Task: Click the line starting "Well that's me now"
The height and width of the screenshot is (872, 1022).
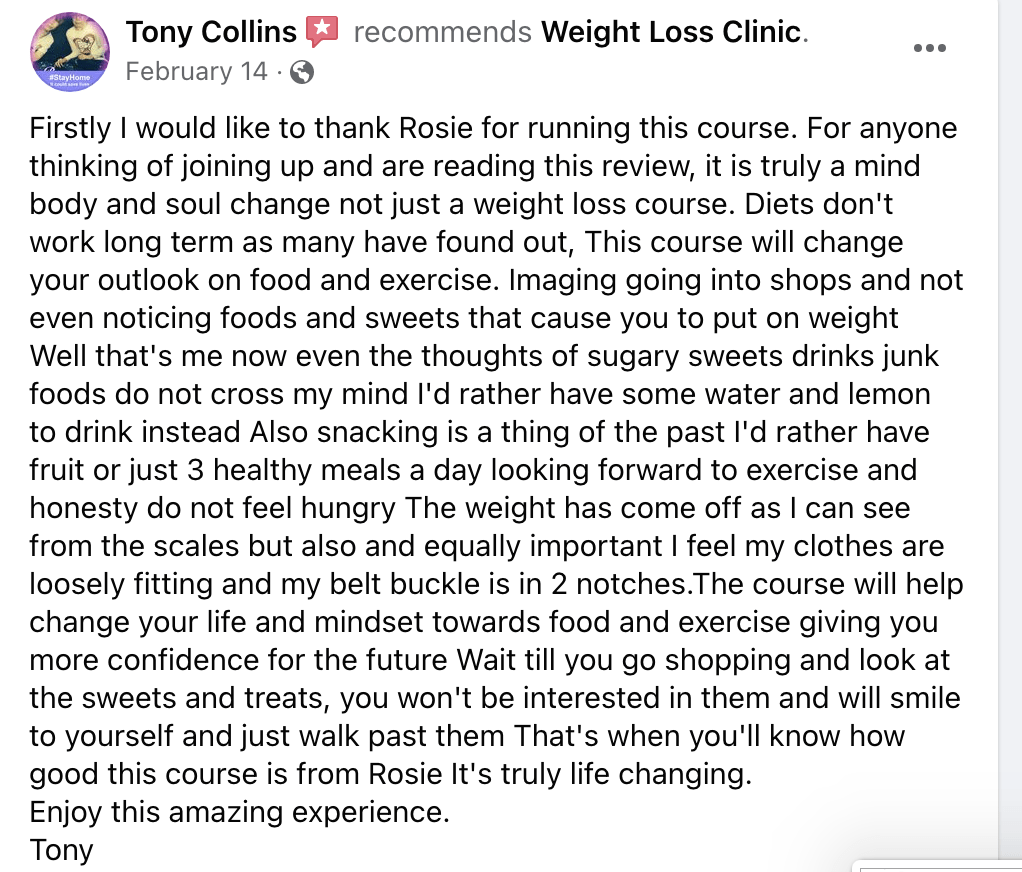Action: point(484,356)
